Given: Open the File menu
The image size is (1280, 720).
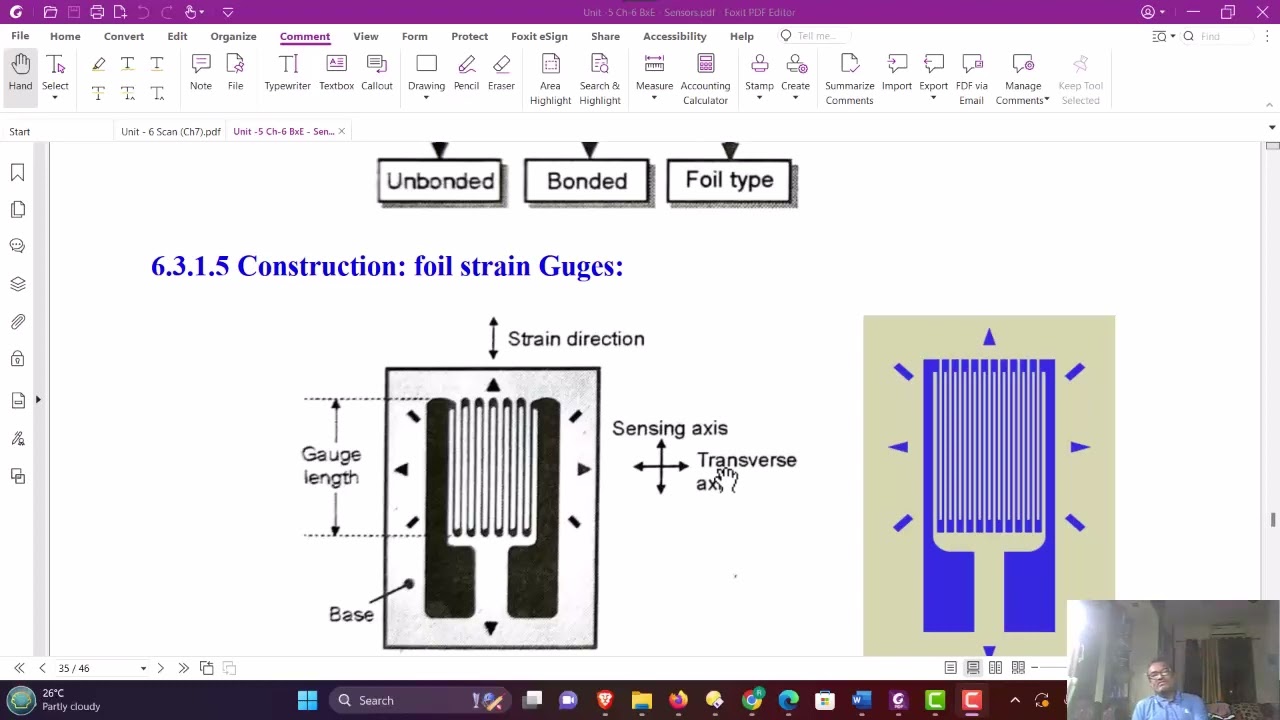Looking at the screenshot, I should pos(20,36).
